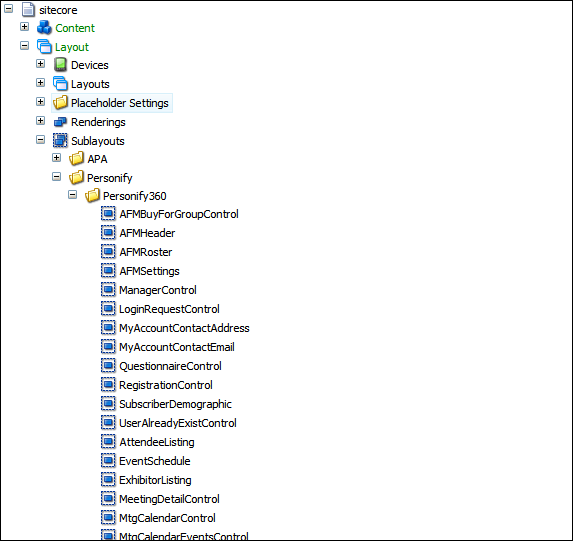Select the ManagerControl item
The width and height of the screenshot is (573, 541).
158,290
